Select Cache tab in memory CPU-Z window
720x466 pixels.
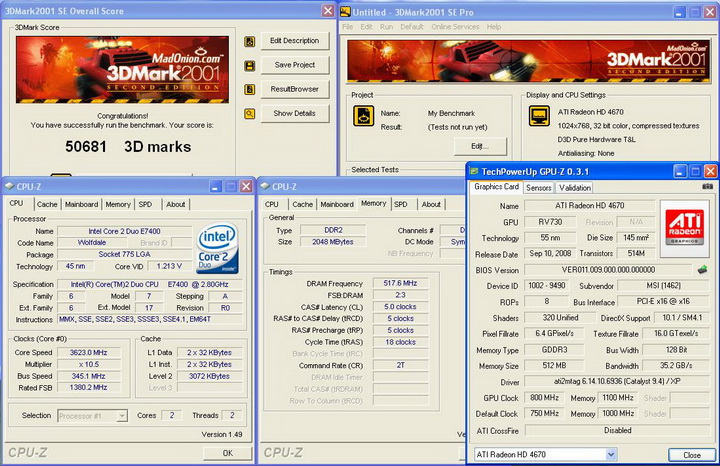(x=303, y=204)
